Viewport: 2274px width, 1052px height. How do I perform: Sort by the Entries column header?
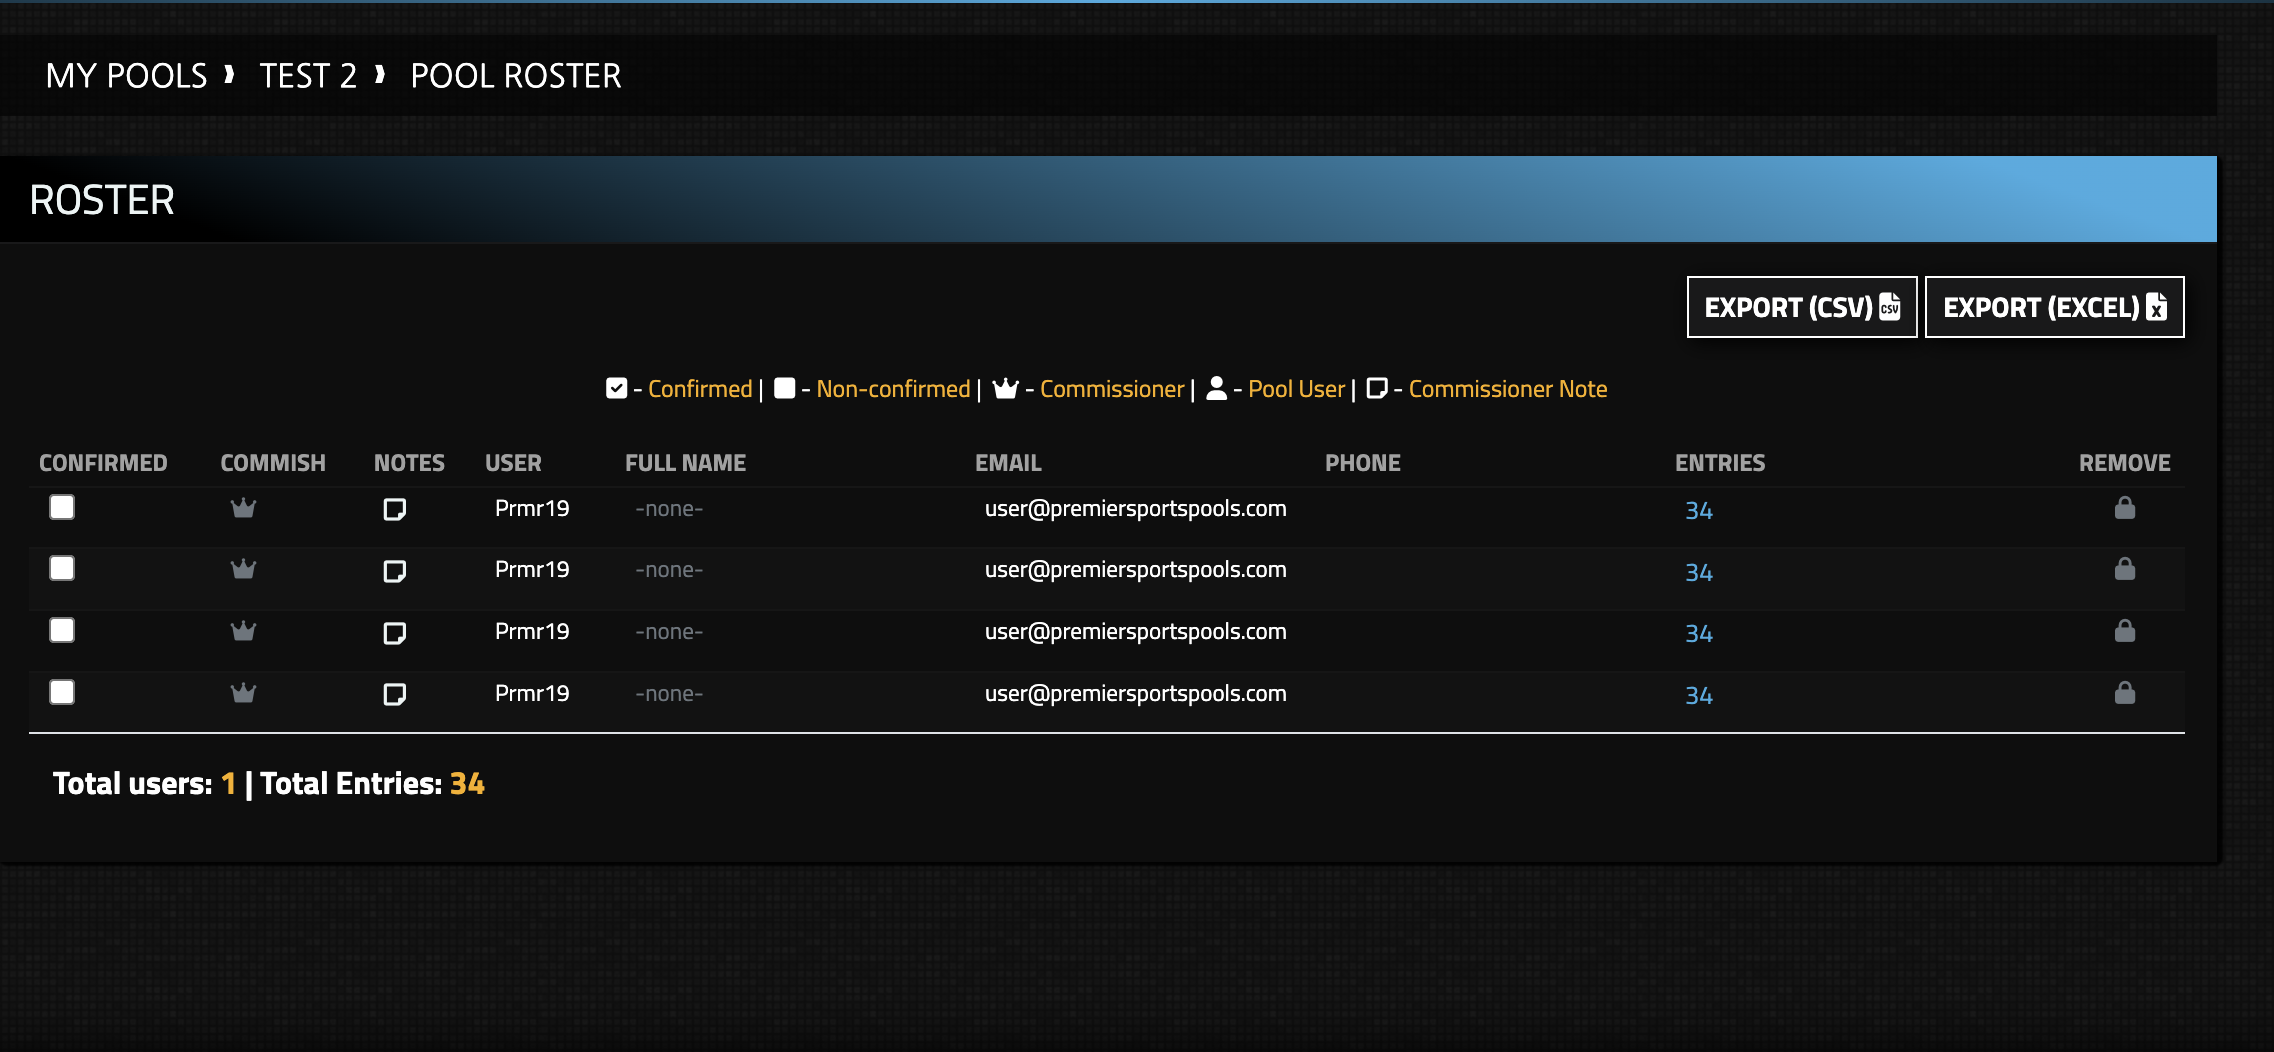(1719, 463)
